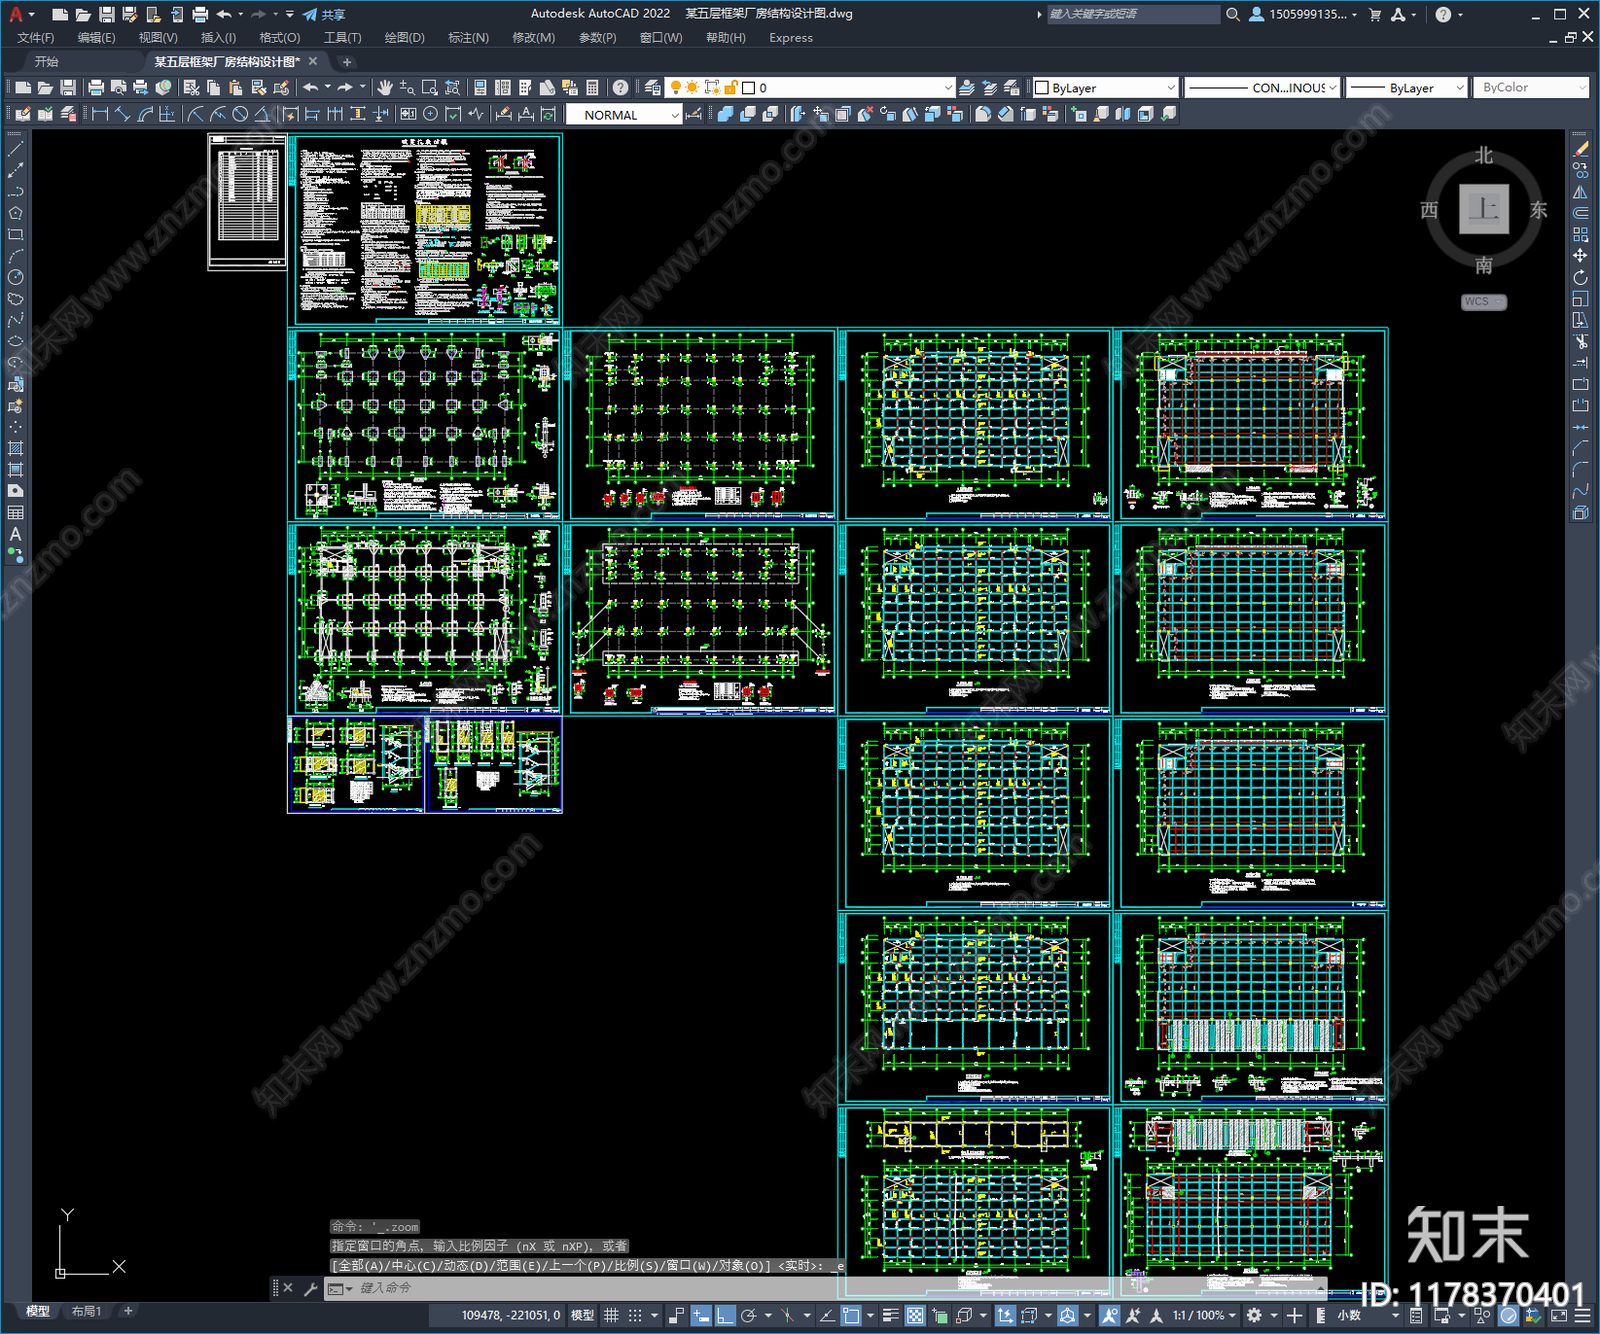
Task: Select the Line tool in left toolbar
Action: [15, 148]
